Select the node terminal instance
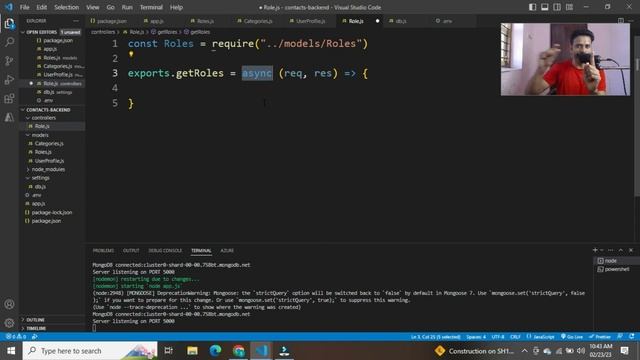Screen dimensions: 640x360 click(616, 260)
